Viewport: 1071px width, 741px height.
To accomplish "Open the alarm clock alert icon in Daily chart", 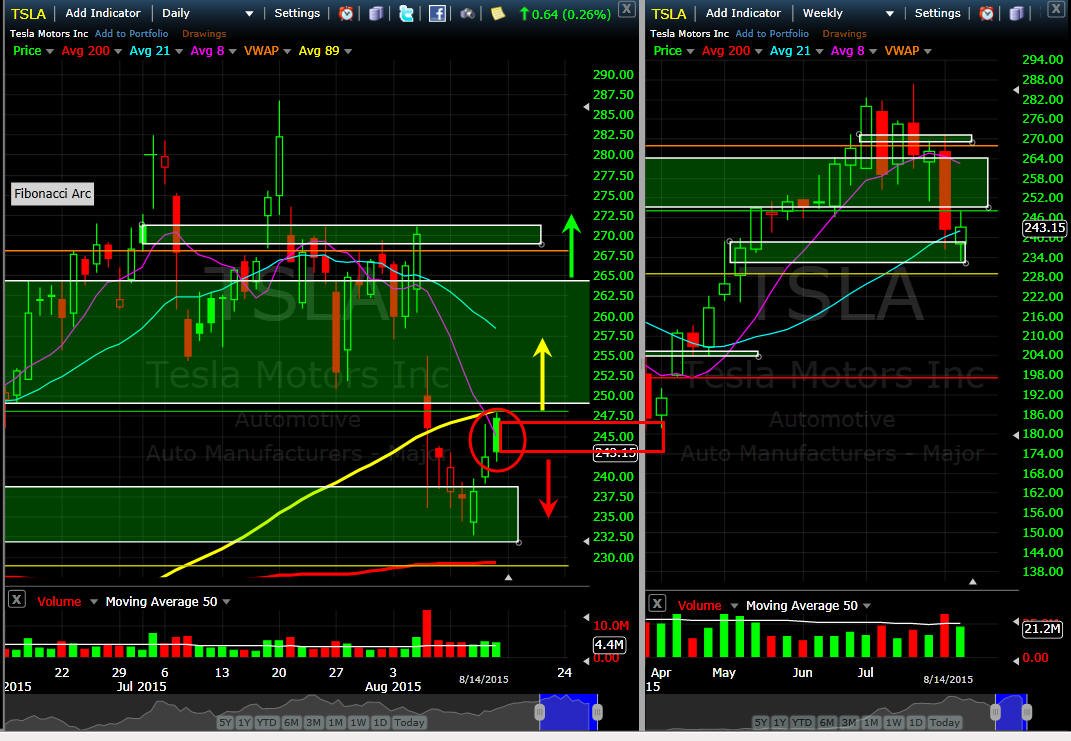I will (x=346, y=13).
